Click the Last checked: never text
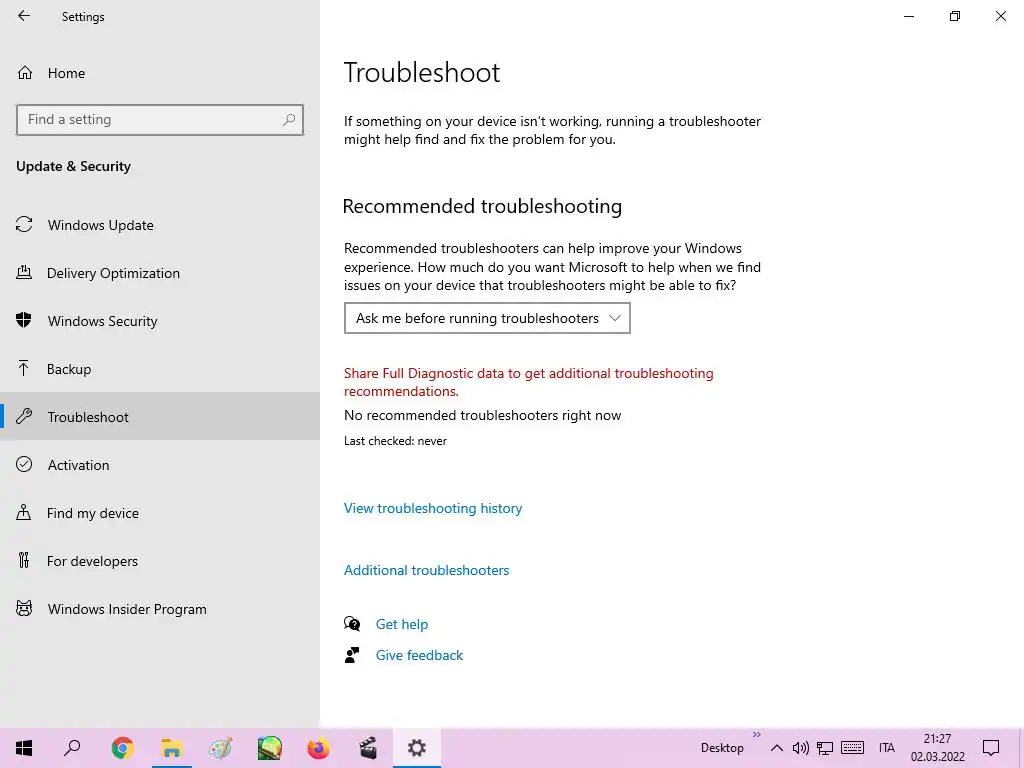1024x768 pixels. tap(395, 441)
